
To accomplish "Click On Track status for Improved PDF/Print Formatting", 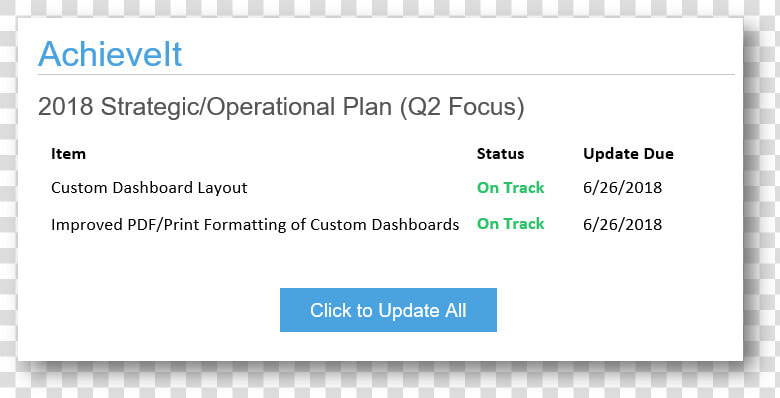I will 510,224.
